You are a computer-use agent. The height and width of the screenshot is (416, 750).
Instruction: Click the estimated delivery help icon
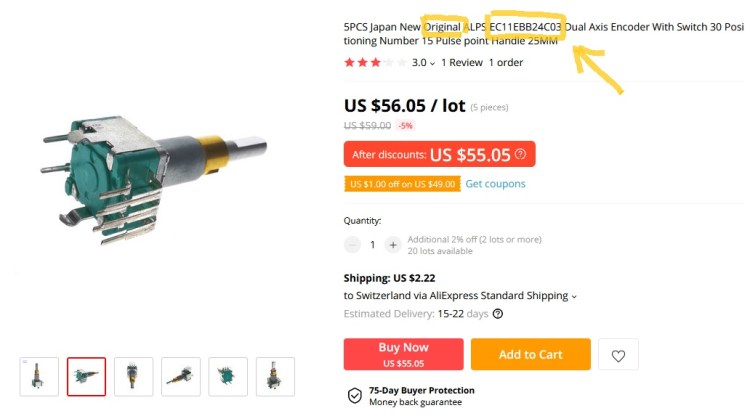click(498, 314)
